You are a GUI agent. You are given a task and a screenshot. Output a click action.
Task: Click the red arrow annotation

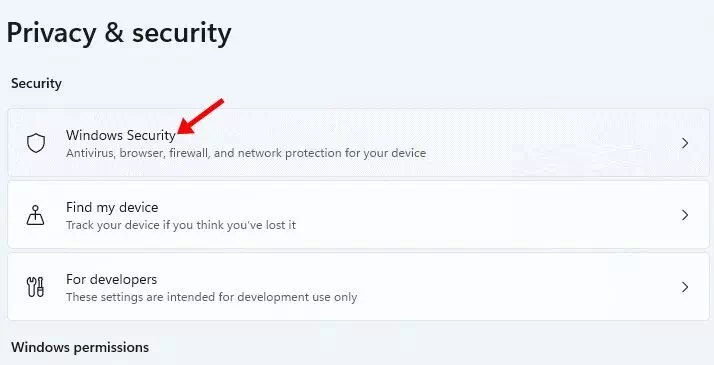[200, 117]
